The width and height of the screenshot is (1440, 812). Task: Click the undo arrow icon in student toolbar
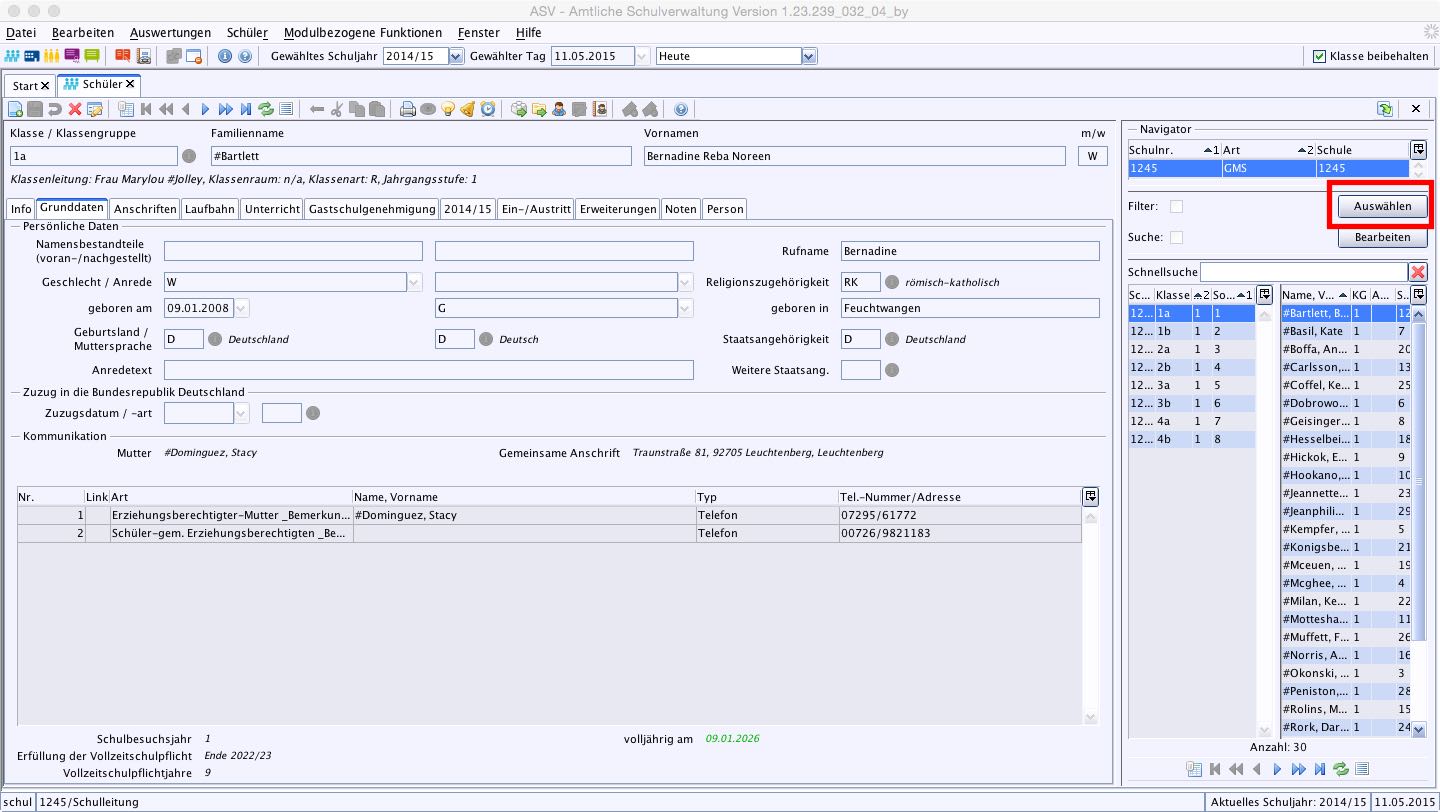(55, 109)
